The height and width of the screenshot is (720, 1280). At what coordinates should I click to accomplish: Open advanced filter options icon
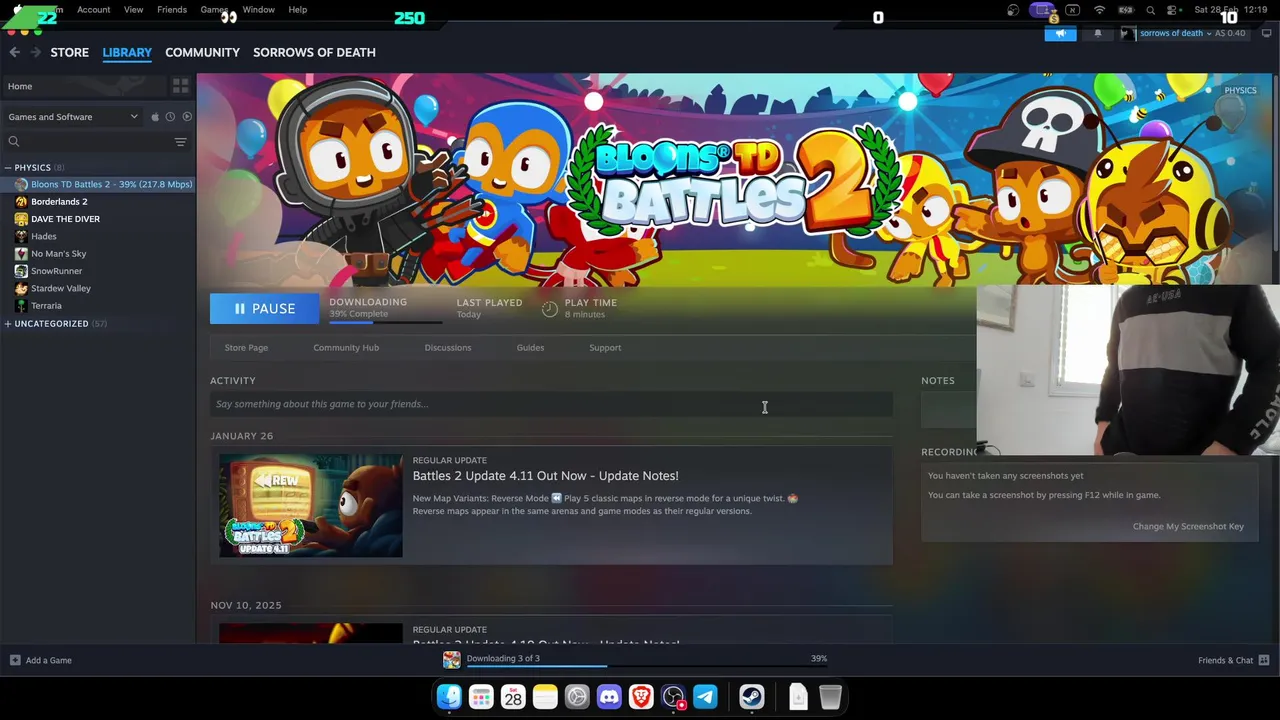[180, 142]
